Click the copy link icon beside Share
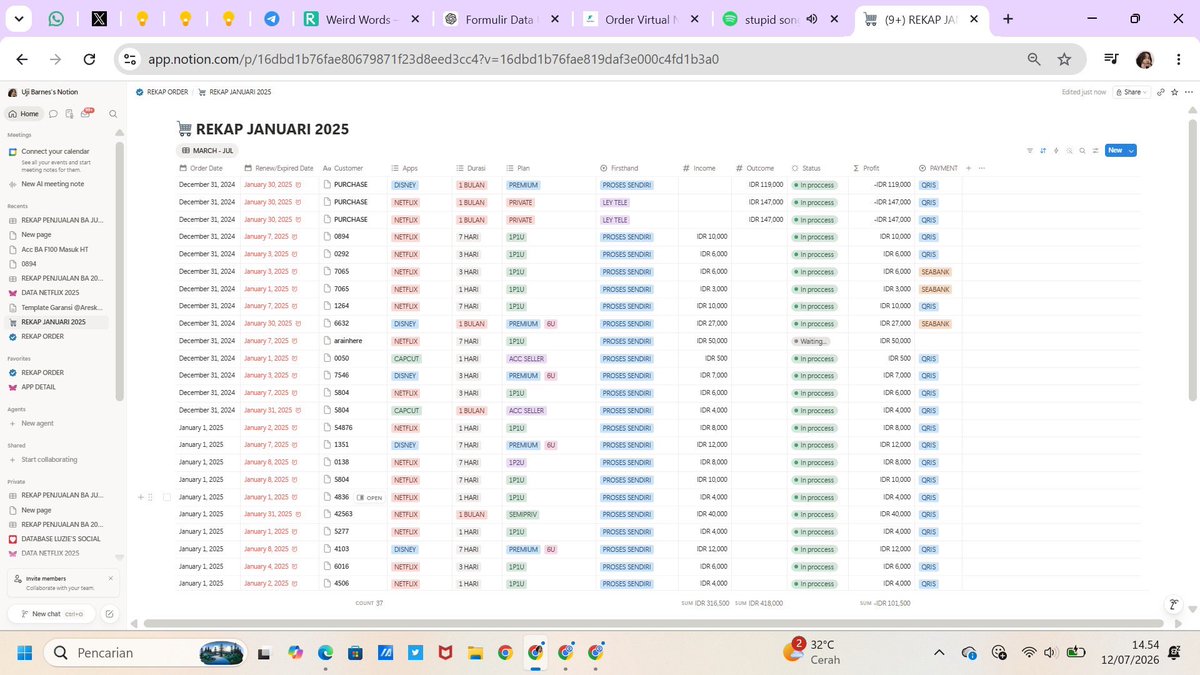1200x675 pixels. pyautogui.click(x=1160, y=92)
